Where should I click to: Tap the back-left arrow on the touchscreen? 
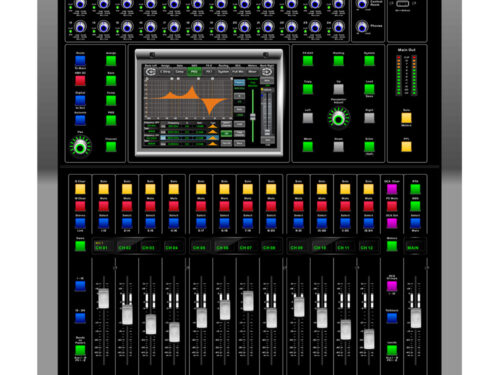pos(151,72)
